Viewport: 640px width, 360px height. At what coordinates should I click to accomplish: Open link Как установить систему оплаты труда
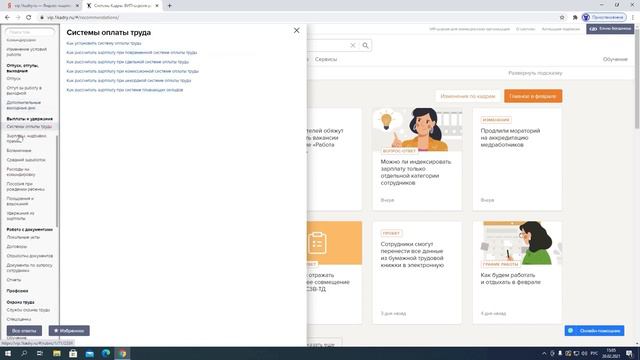click(104, 43)
